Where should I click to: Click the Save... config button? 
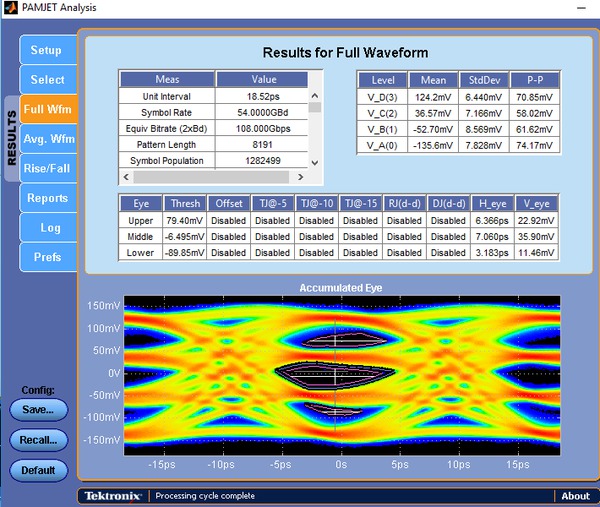[x=39, y=409]
